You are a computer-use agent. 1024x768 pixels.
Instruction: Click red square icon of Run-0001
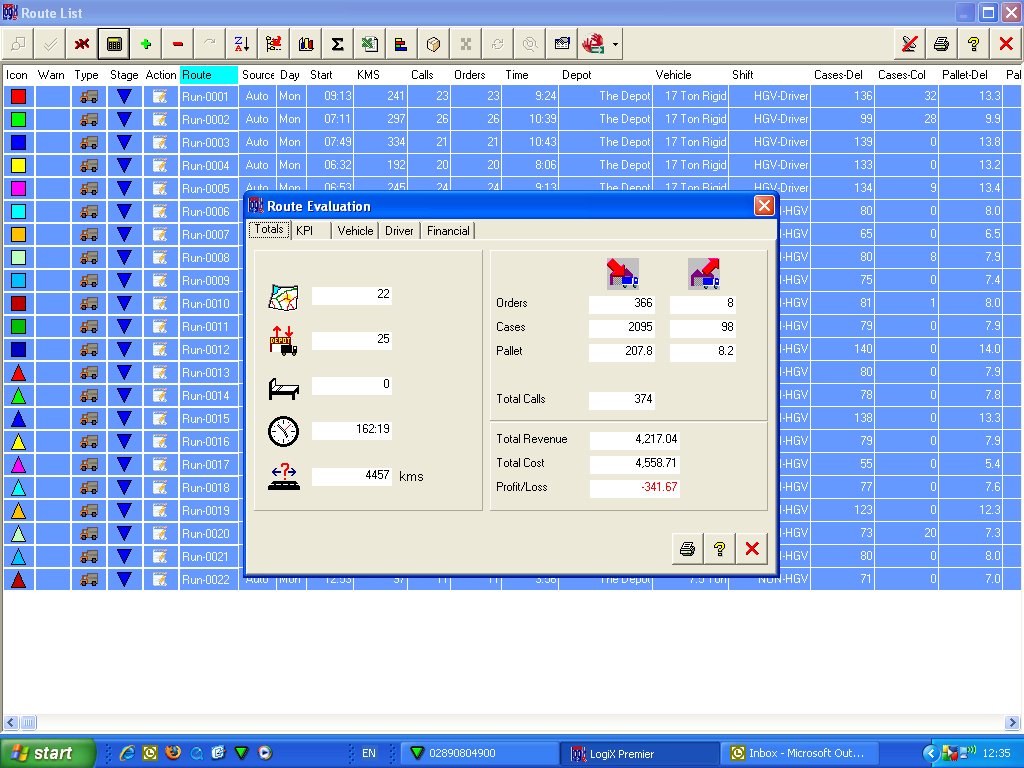[x=18, y=97]
